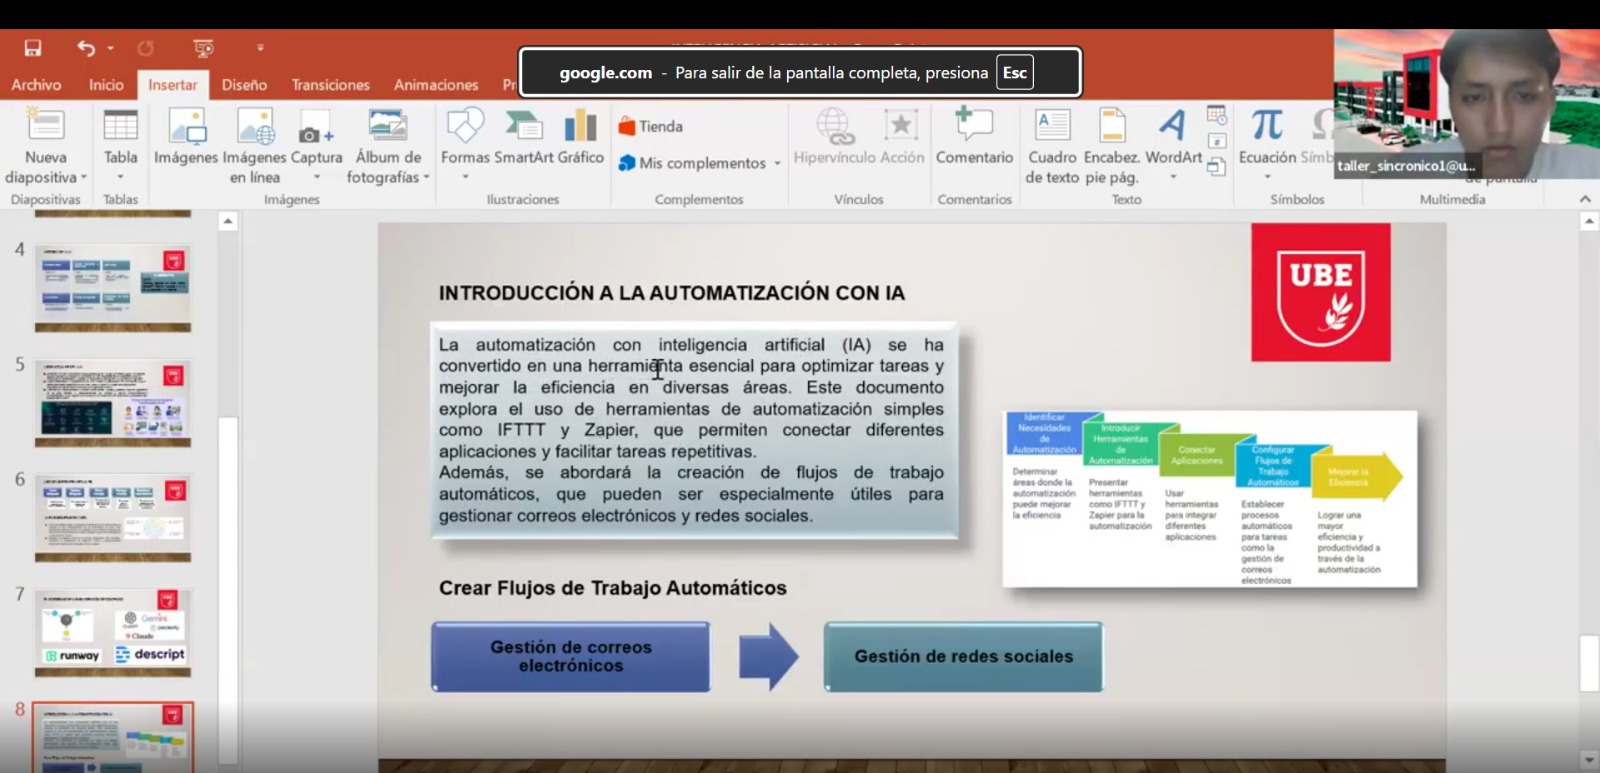Click the Save icon in quick access toolbar
The image size is (1600, 773).
coord(33,48)
